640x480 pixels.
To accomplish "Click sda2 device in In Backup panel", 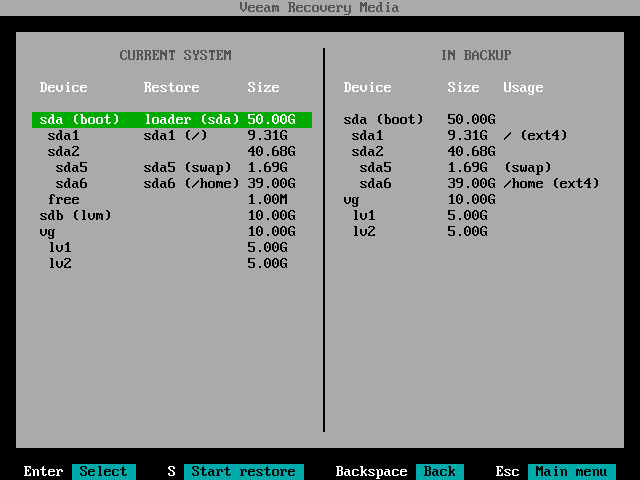I will 367,151.
